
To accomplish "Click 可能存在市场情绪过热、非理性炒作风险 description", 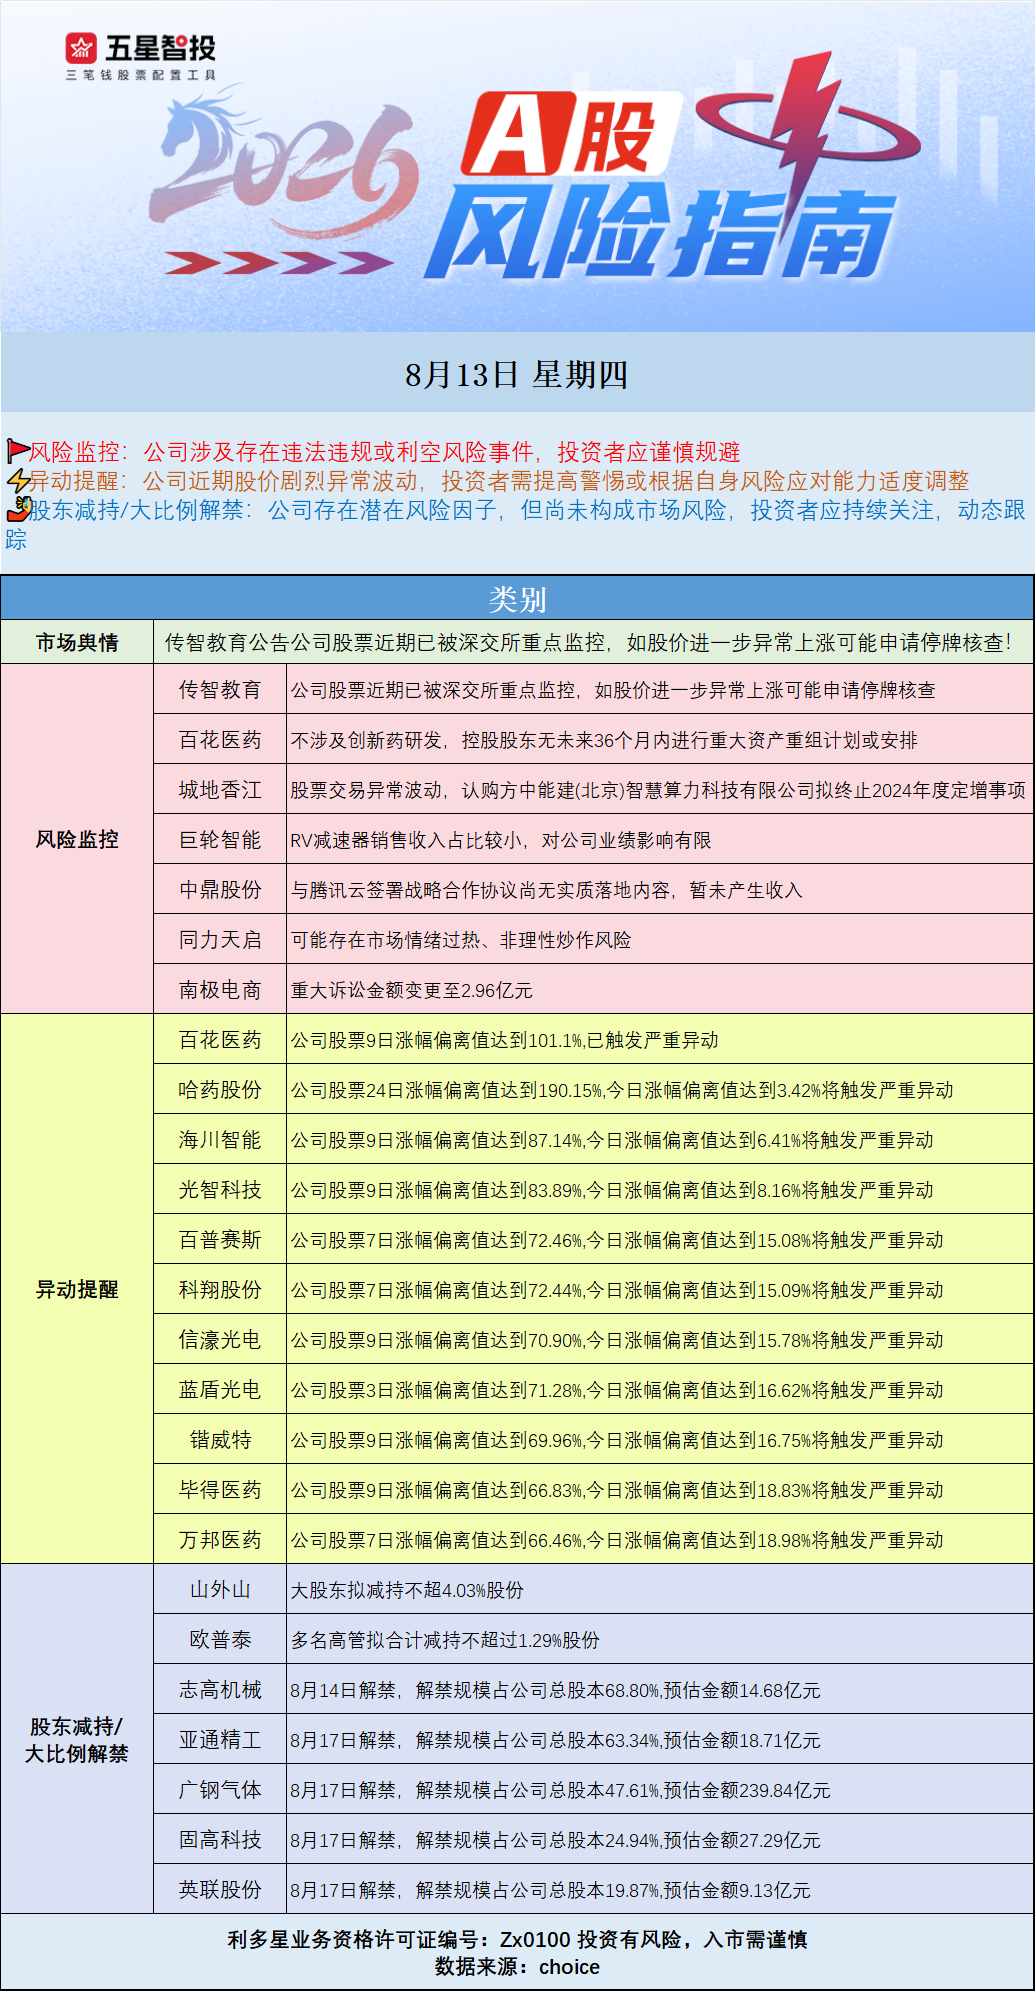I will (x=461, y=940).
